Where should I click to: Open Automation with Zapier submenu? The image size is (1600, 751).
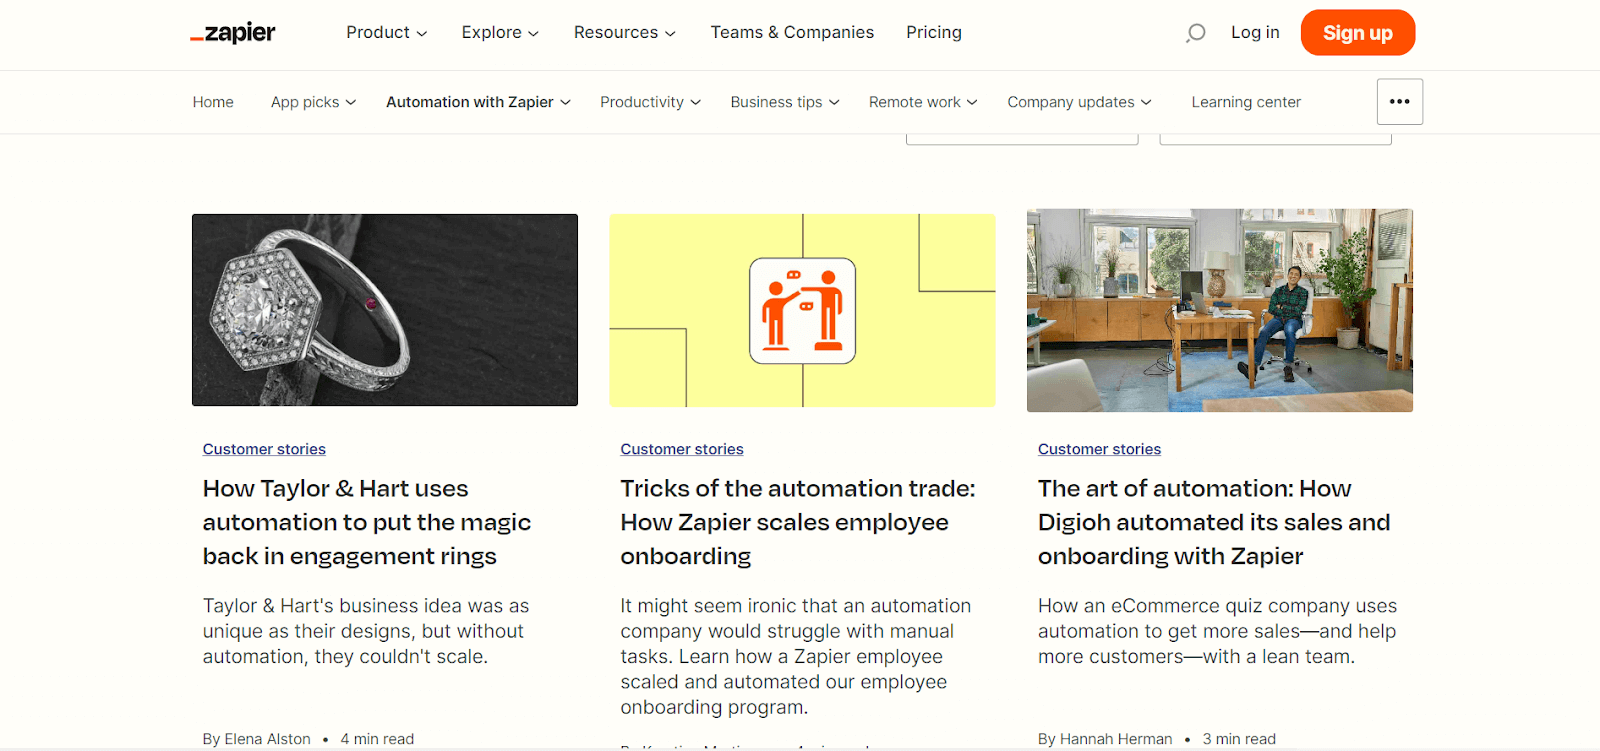coord(478,102)
